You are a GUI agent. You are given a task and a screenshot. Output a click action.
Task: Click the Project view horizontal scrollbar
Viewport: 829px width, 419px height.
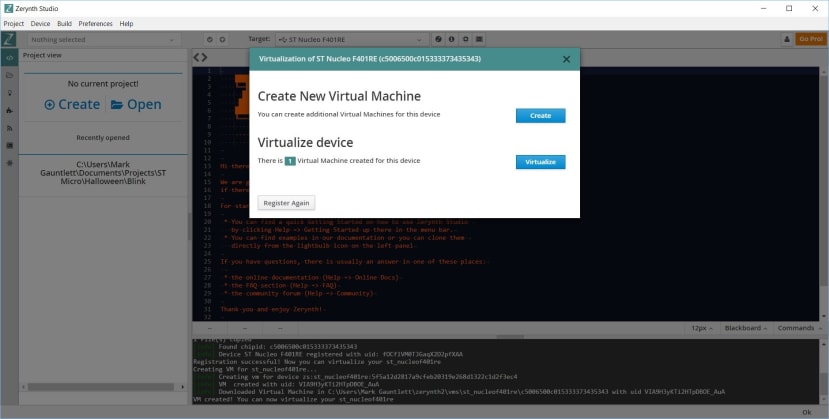[x=100, y=387]
